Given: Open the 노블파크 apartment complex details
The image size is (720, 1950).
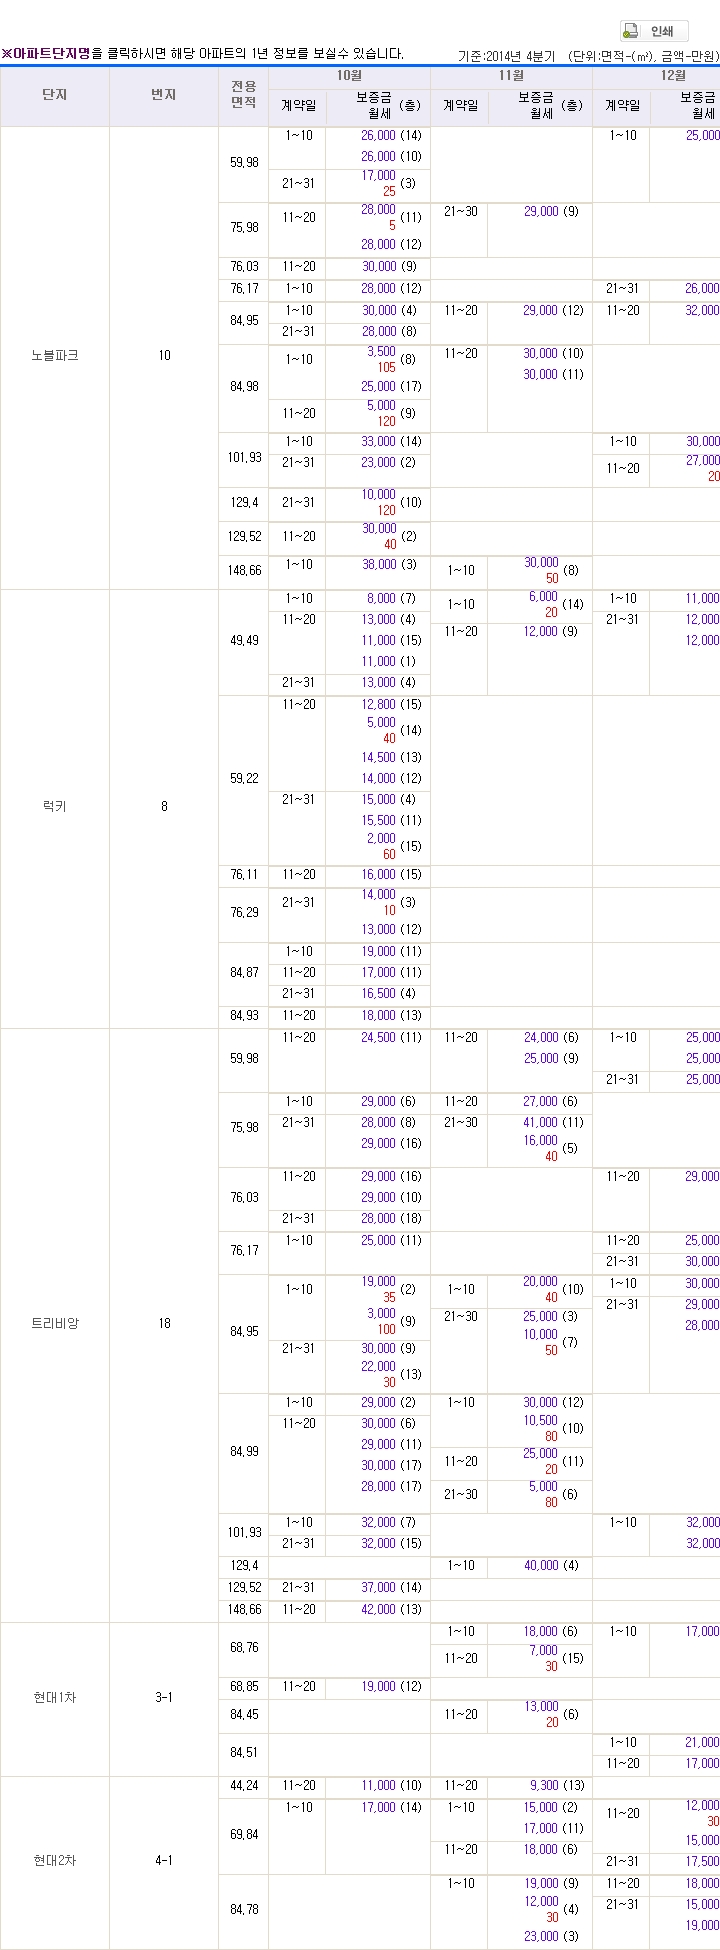Looking at the screenshot, I should pos(55,356).
